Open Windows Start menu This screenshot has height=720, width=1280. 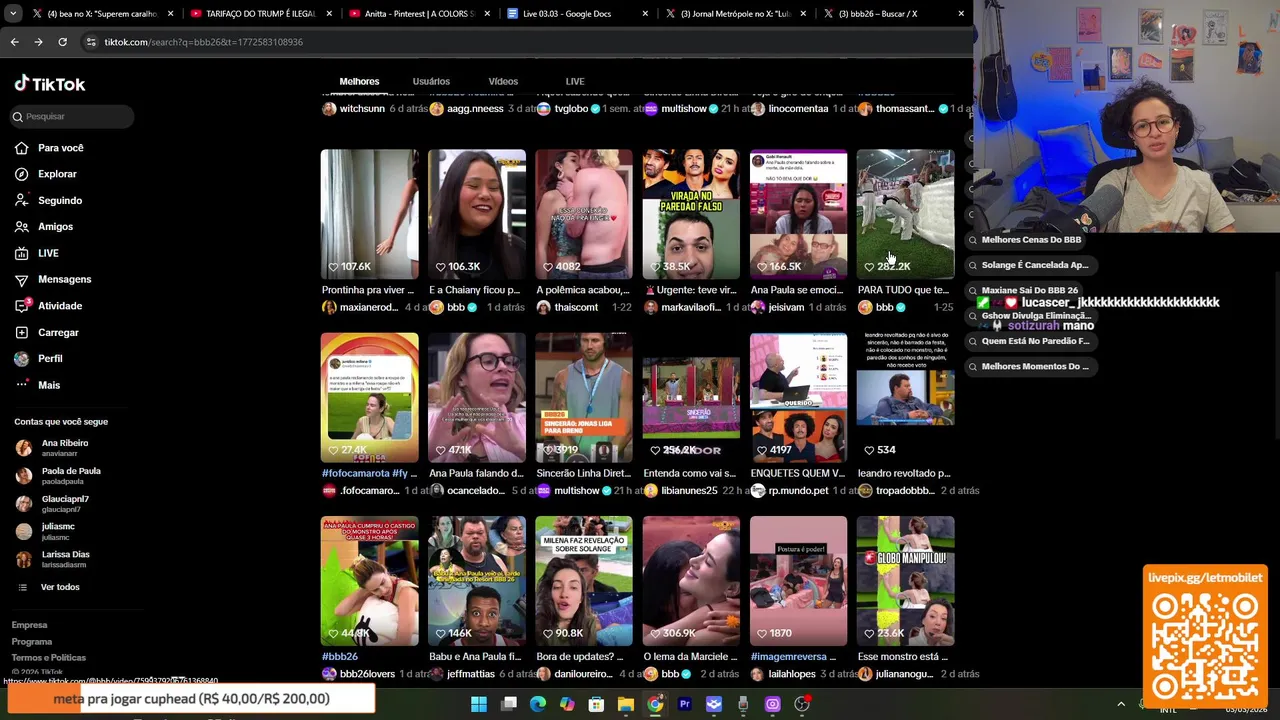pyautogui.click(x=479, y=704)
